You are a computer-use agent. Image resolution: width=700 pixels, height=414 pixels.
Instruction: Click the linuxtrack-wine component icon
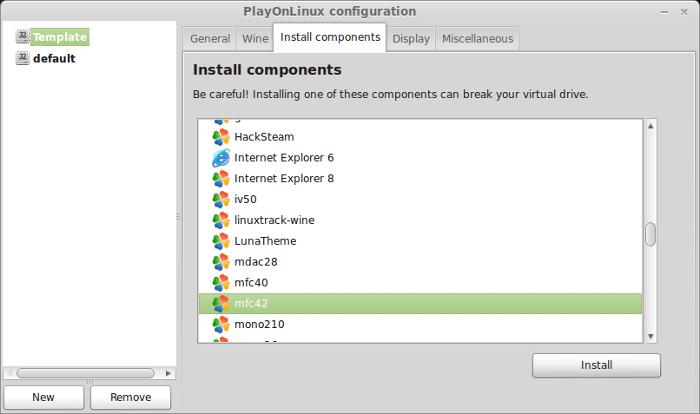(x=221, y=220)
